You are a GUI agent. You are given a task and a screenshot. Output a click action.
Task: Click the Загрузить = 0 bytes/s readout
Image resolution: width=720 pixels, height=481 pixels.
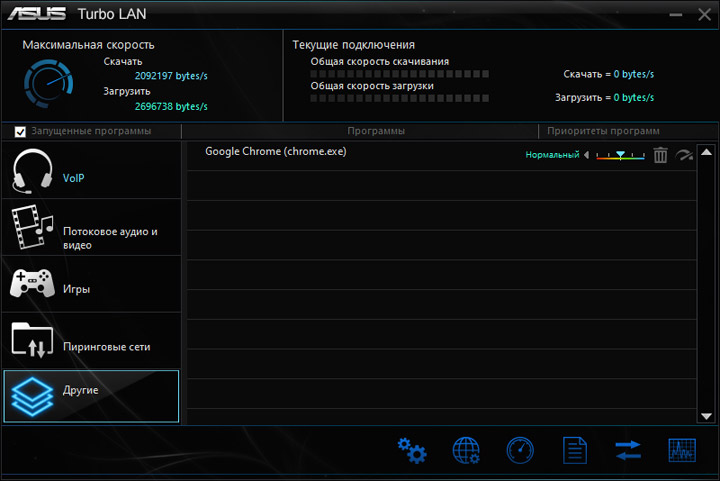pos(604,97)
